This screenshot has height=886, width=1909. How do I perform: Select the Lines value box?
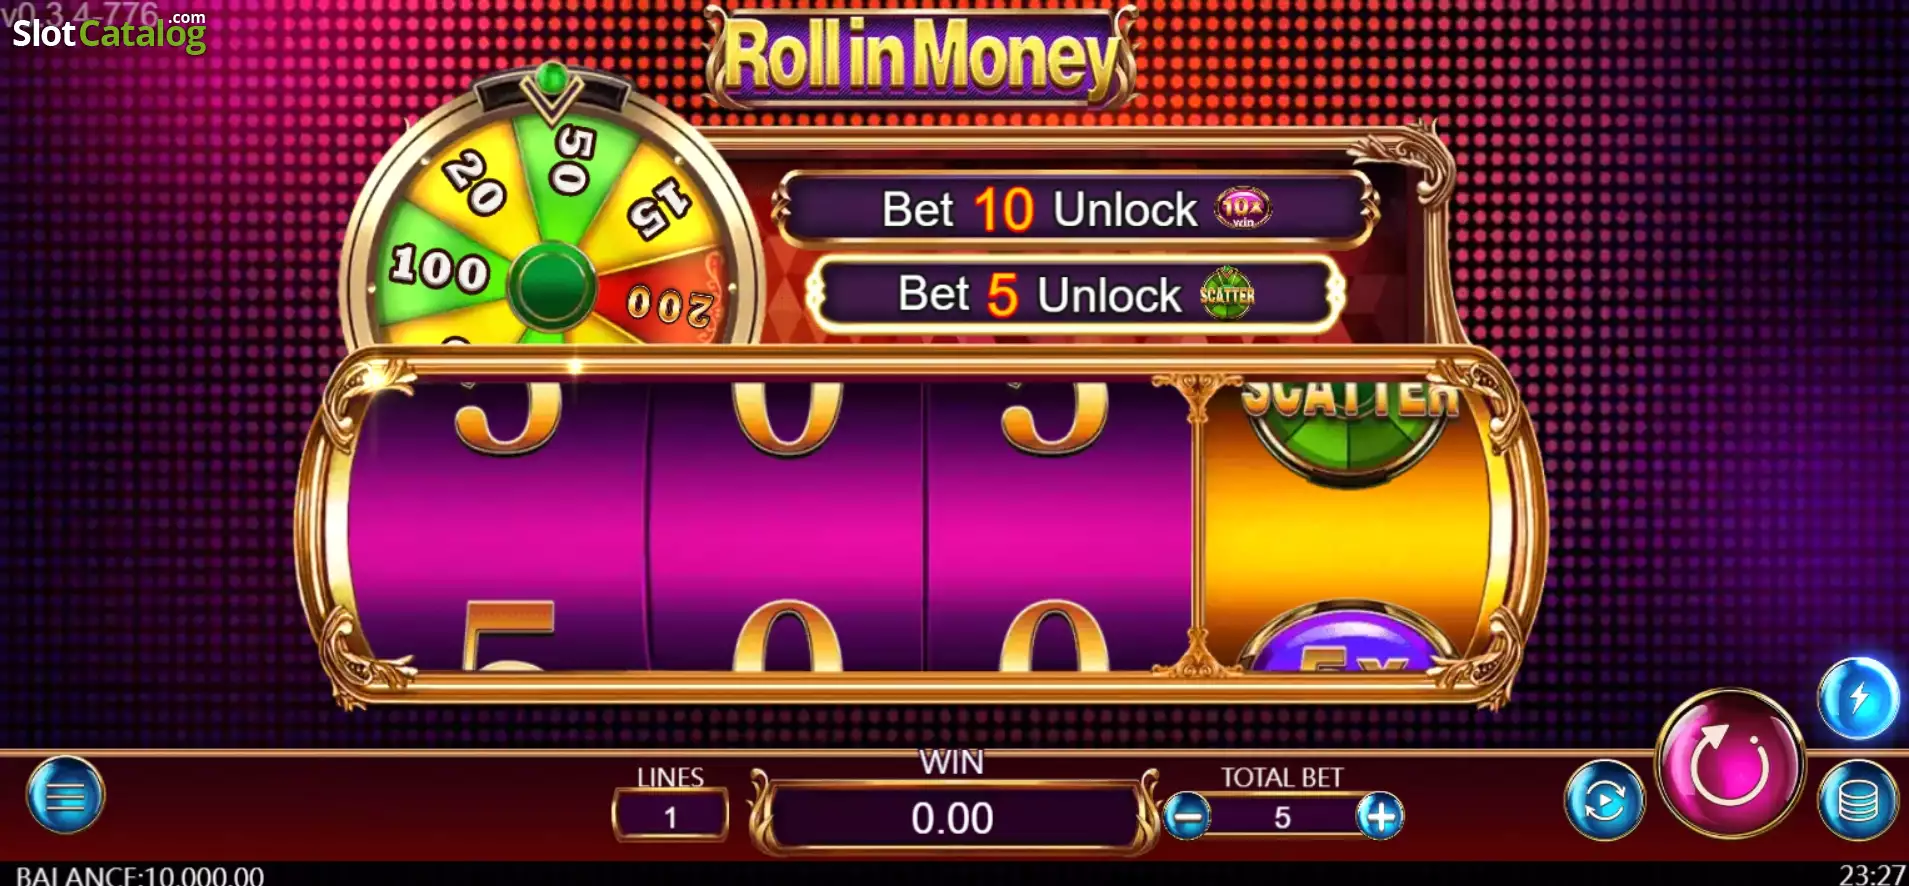[670, 817]
